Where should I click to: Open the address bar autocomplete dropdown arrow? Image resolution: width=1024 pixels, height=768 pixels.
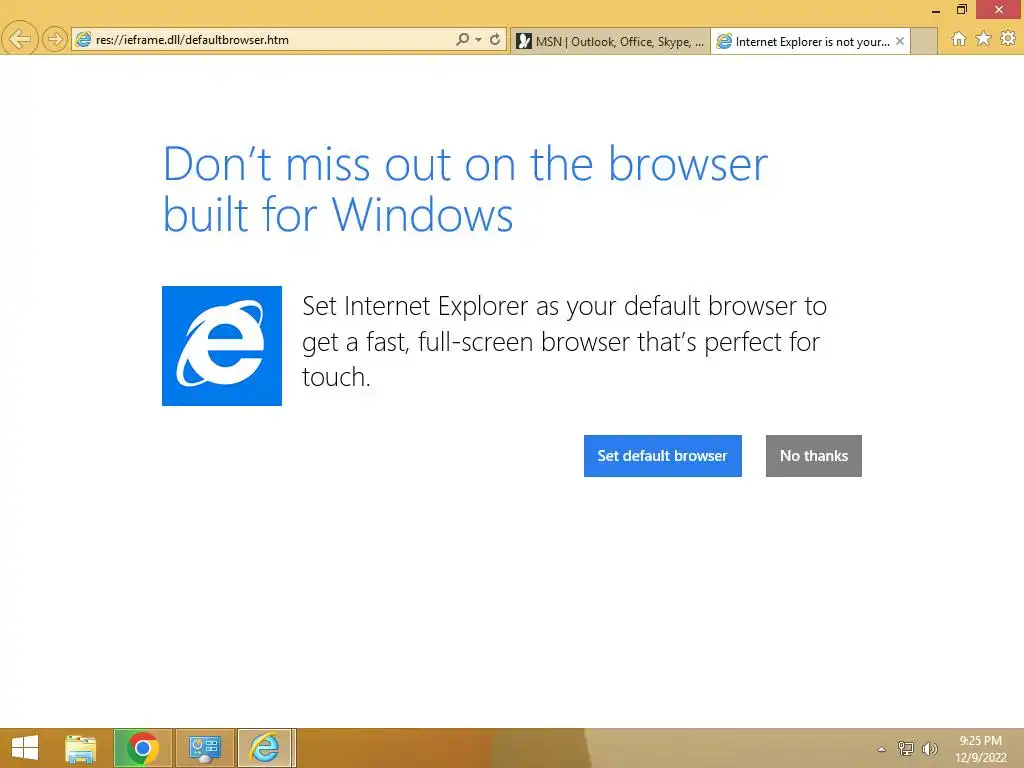478,40
